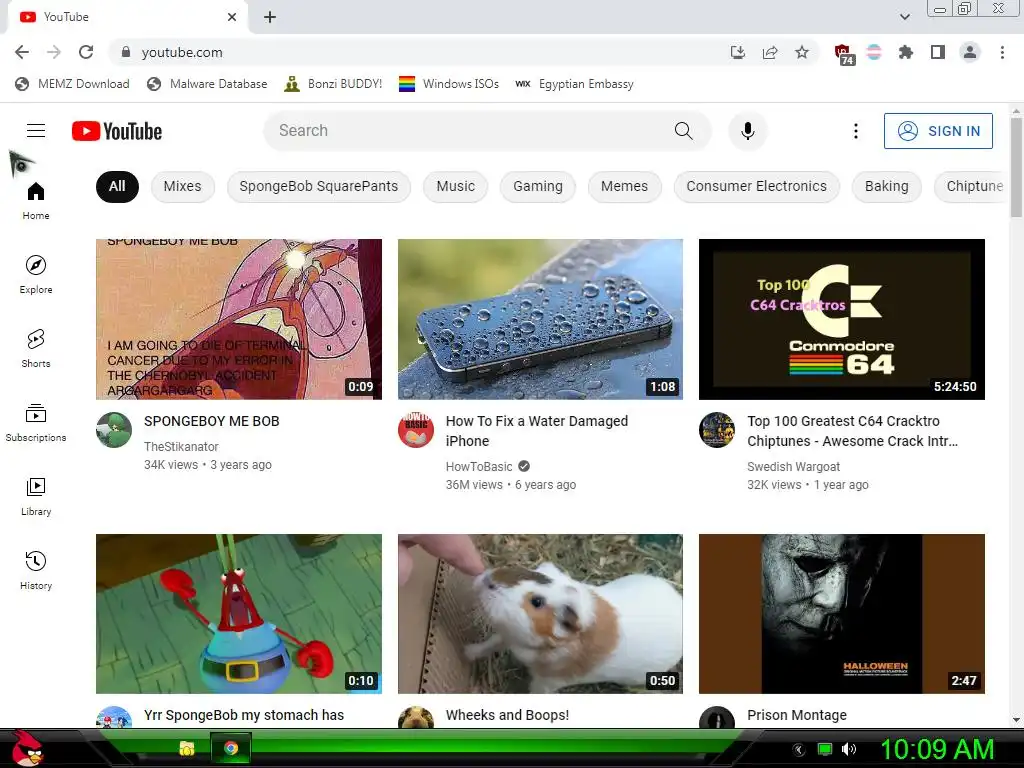
Task: Select the Baking filter chip
Action: point(886,186)
